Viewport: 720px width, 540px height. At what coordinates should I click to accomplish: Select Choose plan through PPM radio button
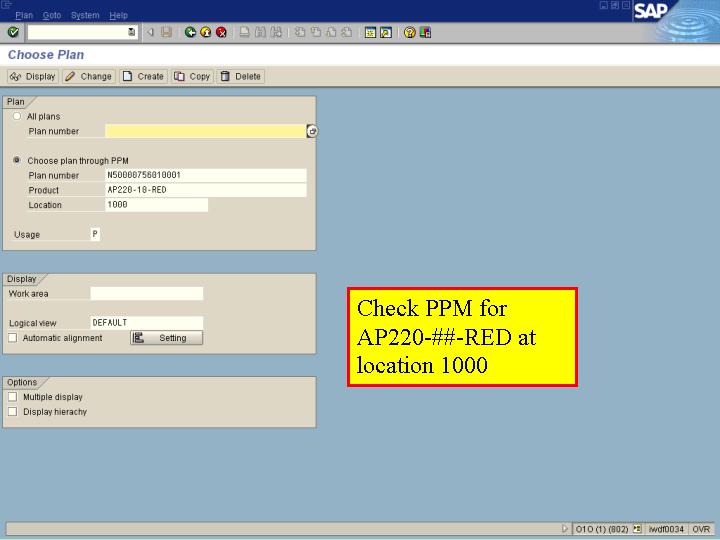(17, 160)
